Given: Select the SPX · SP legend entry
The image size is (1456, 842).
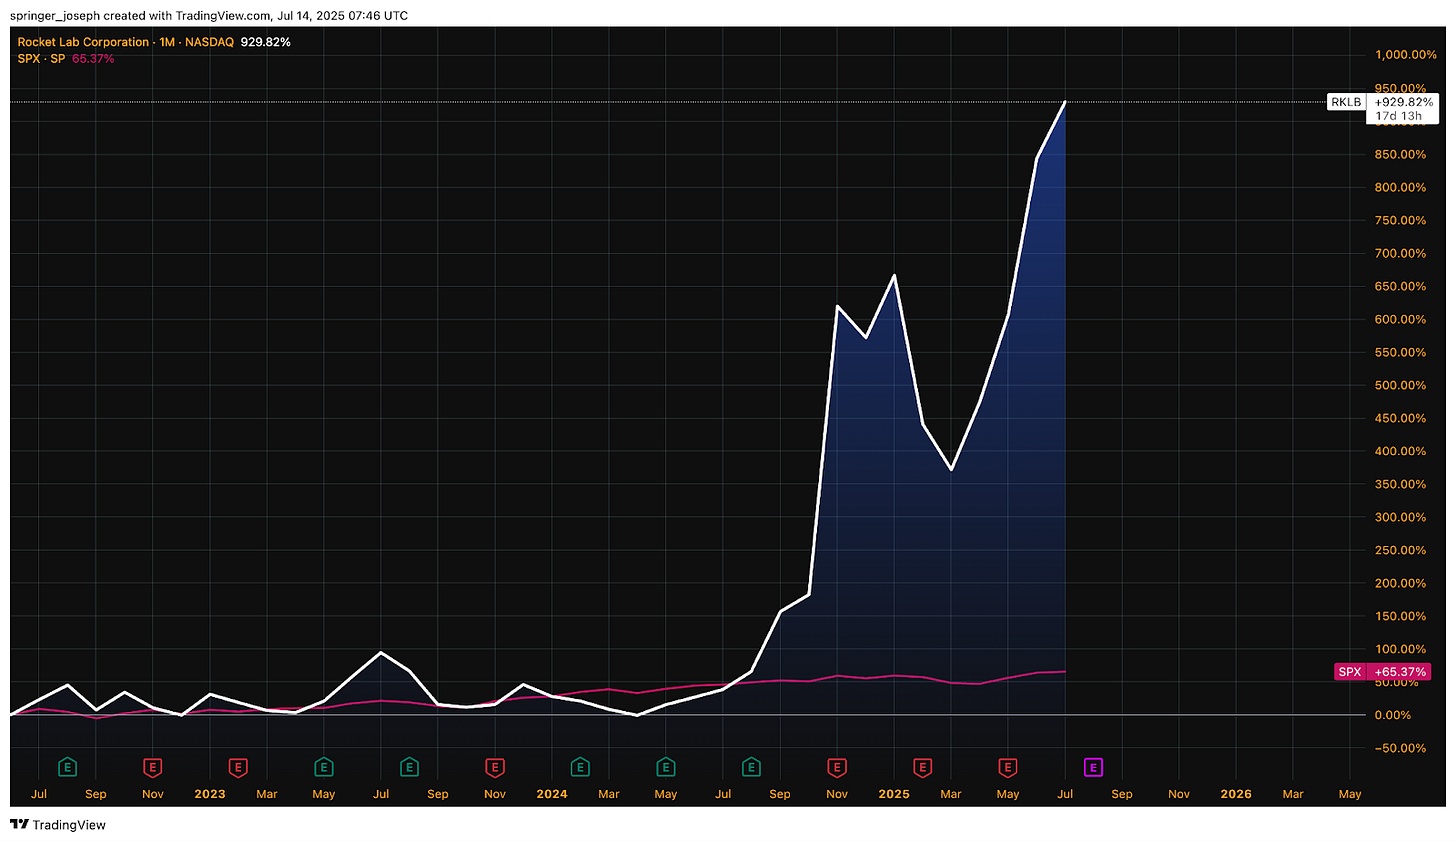Looking at the screenshot, I should (41, 59).
